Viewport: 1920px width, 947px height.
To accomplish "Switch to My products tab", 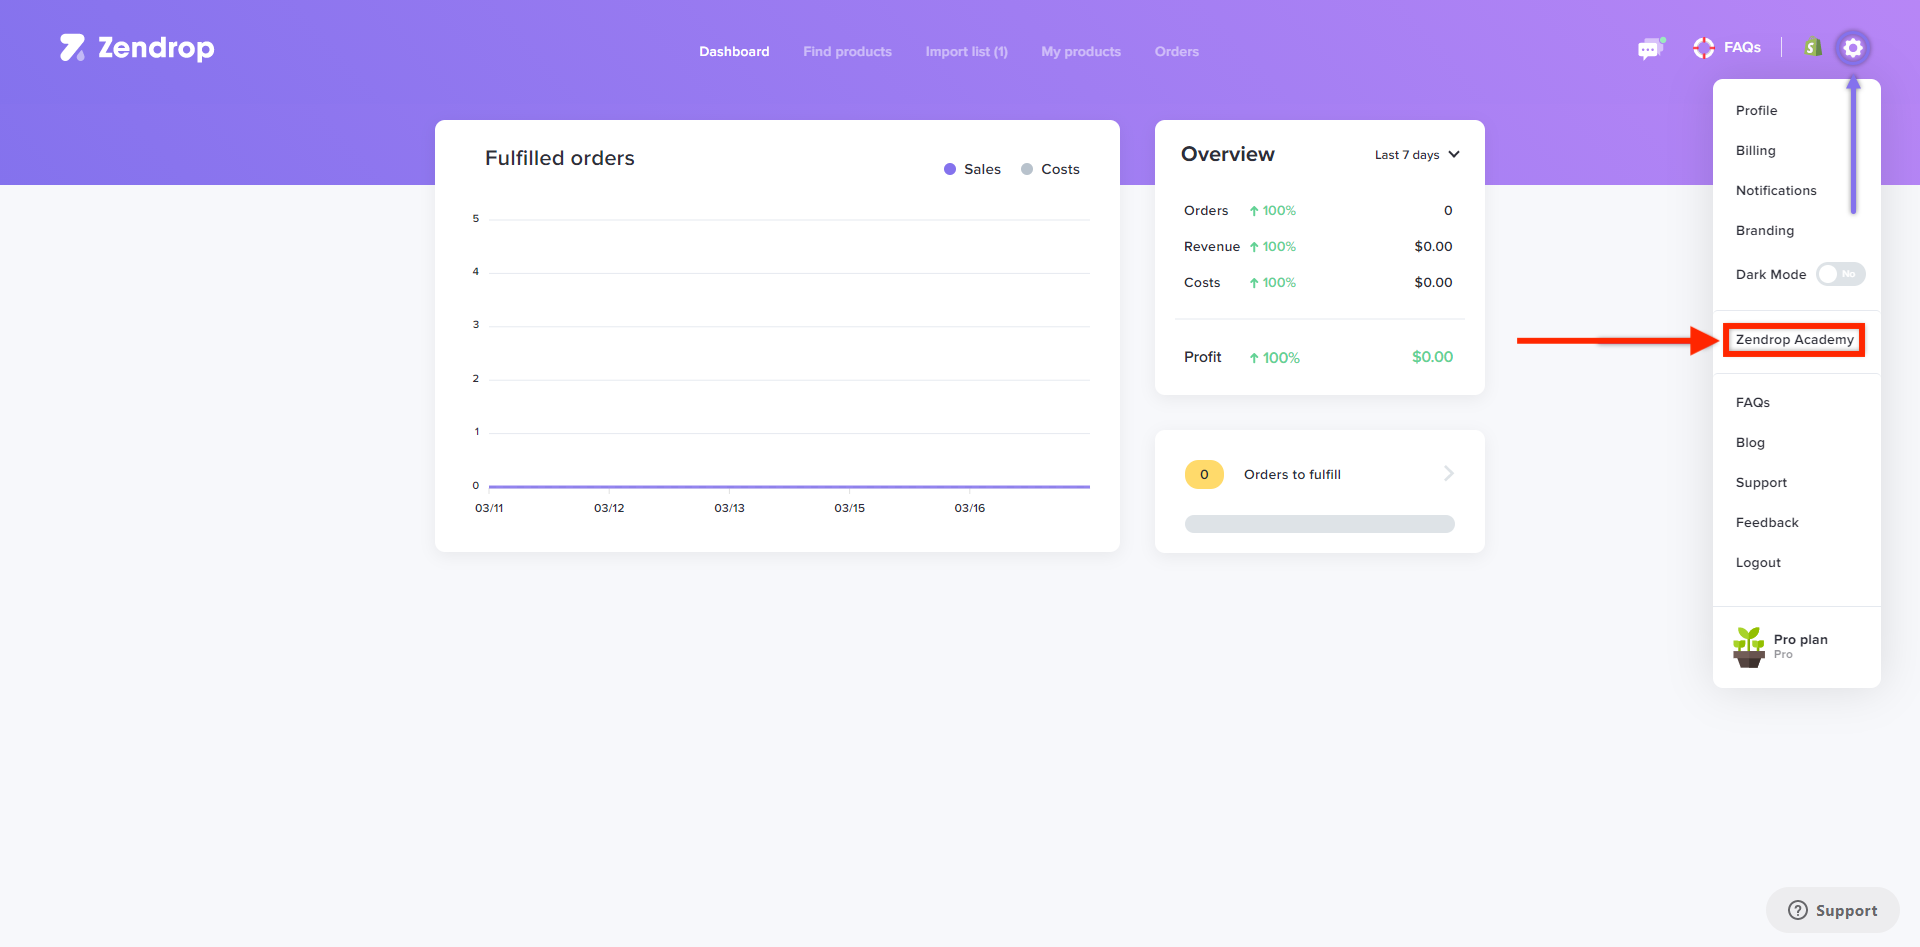I will pyautogui.click(x=1081, y=51).
